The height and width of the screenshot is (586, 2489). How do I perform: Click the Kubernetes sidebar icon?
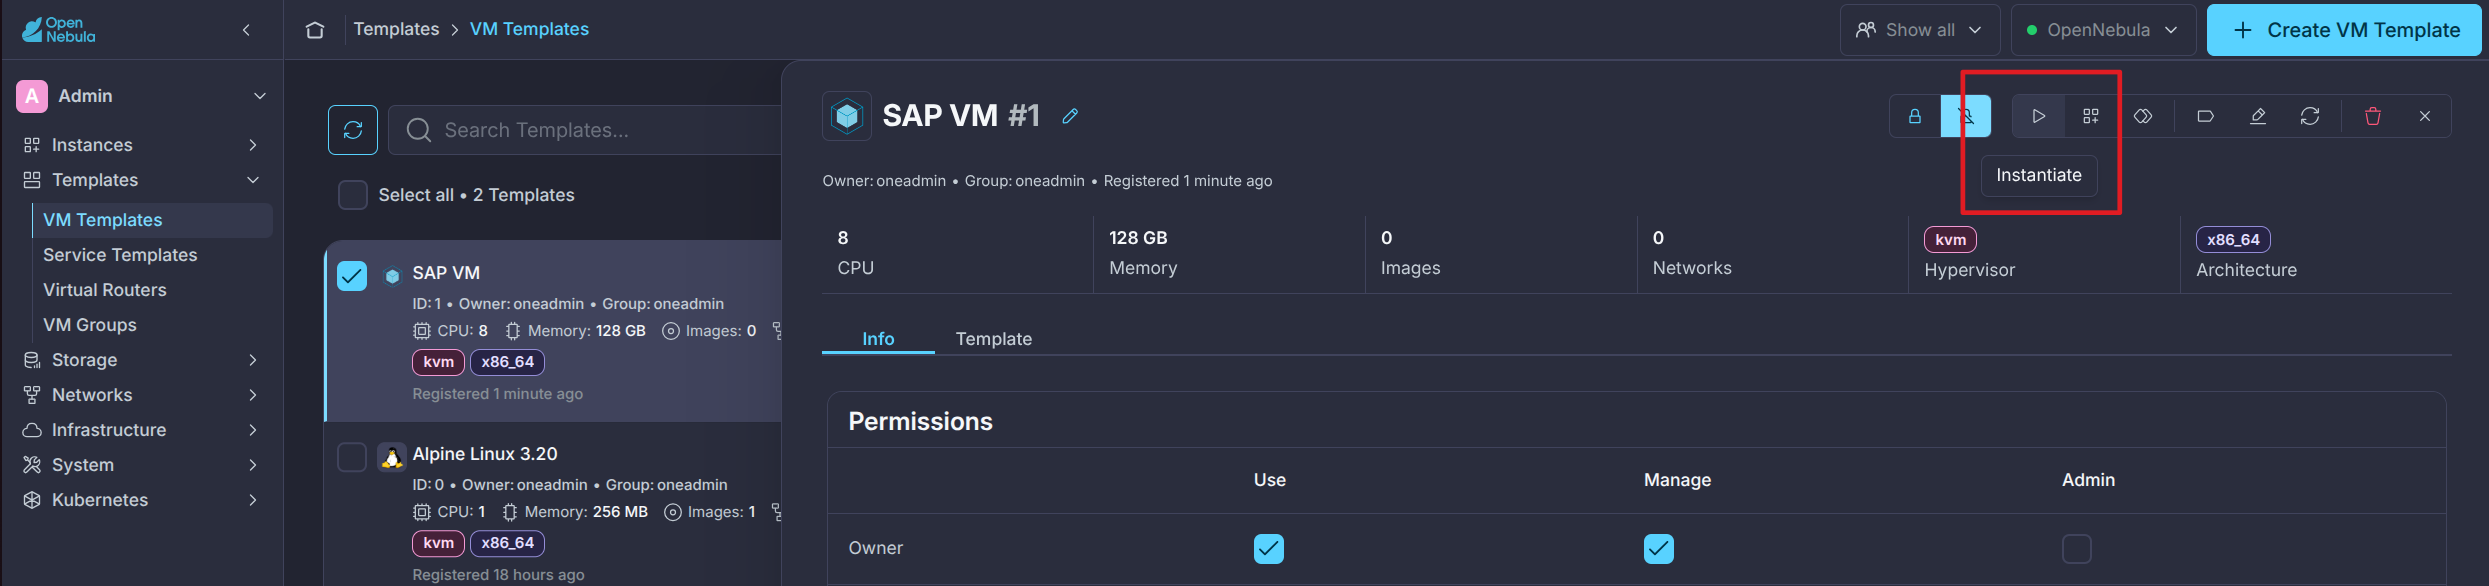point(32,500)
